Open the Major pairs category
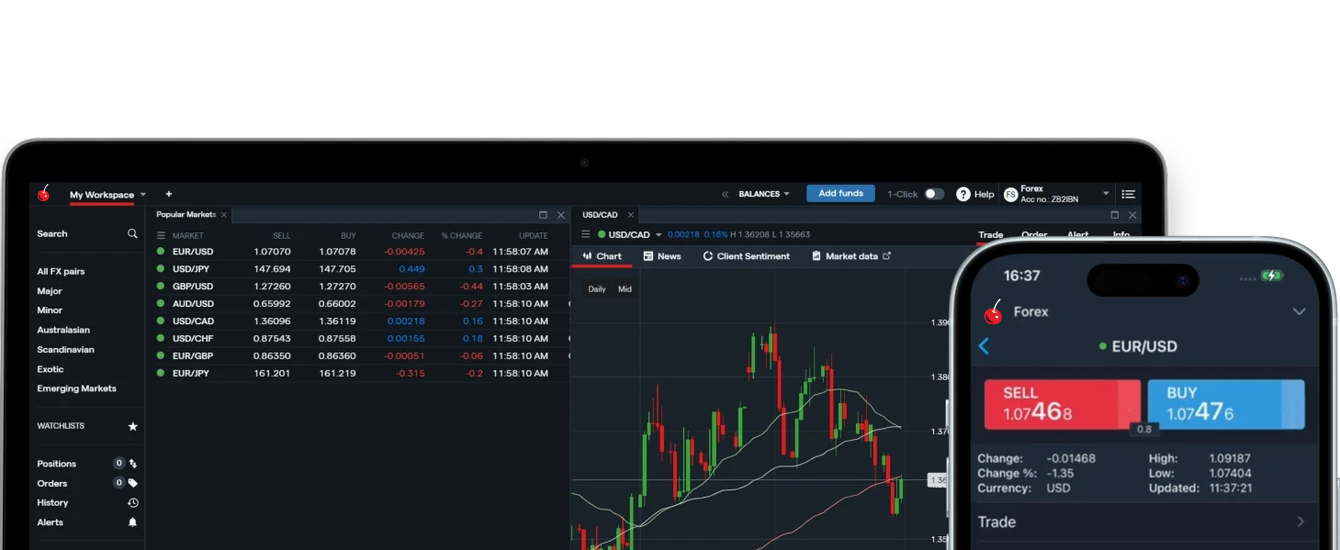The image size is (1340, 550). click(x=50, y=291)
